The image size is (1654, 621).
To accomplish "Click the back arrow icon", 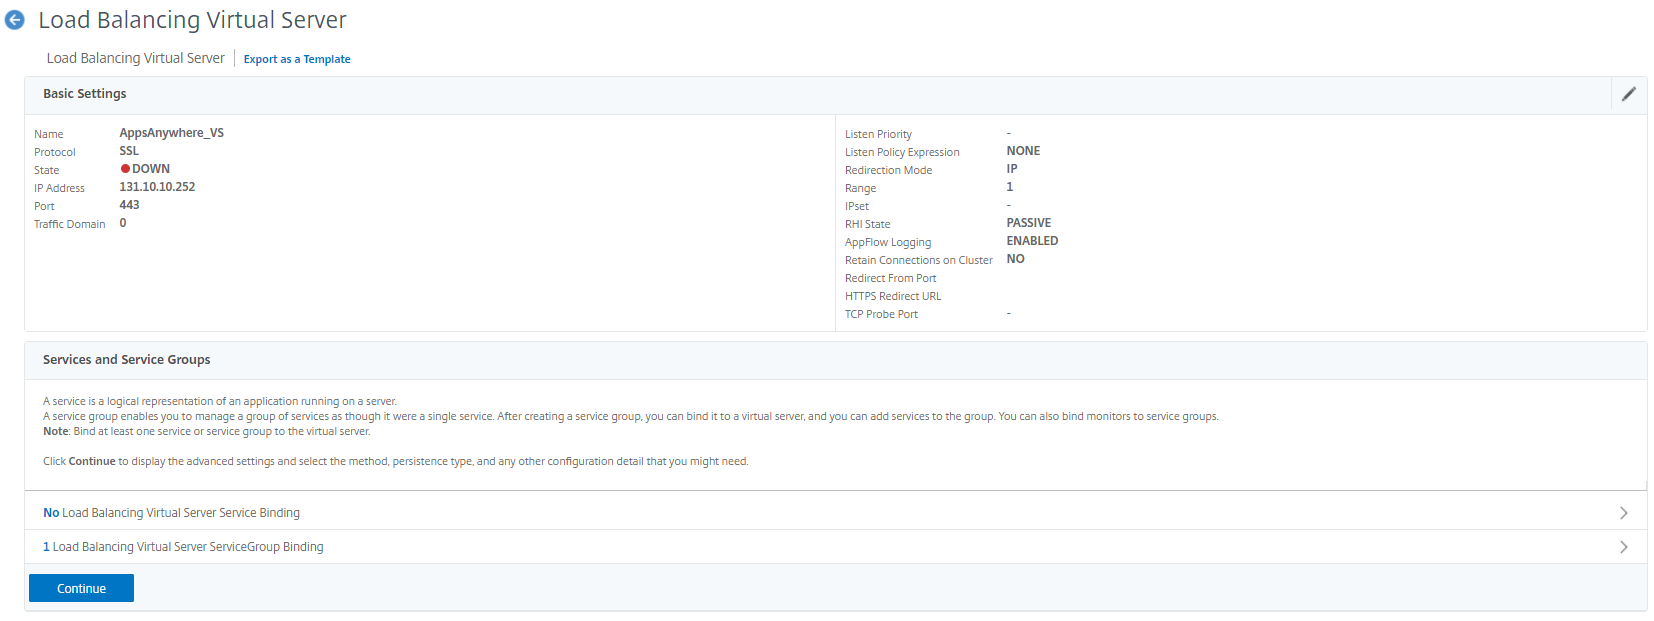I will point(15,20).
